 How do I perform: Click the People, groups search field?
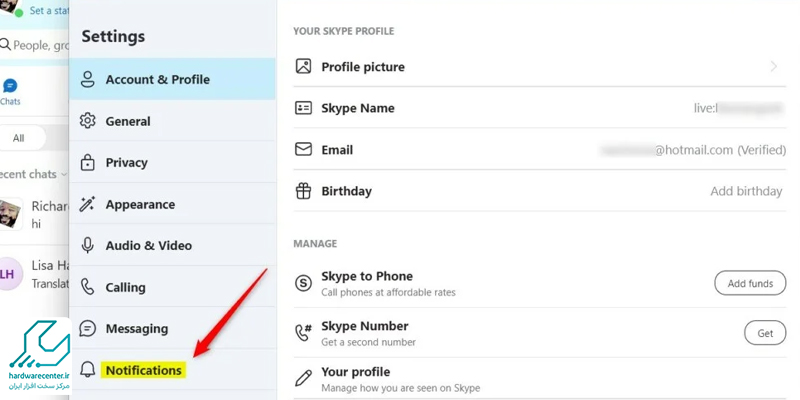click(x=35, y=45)
